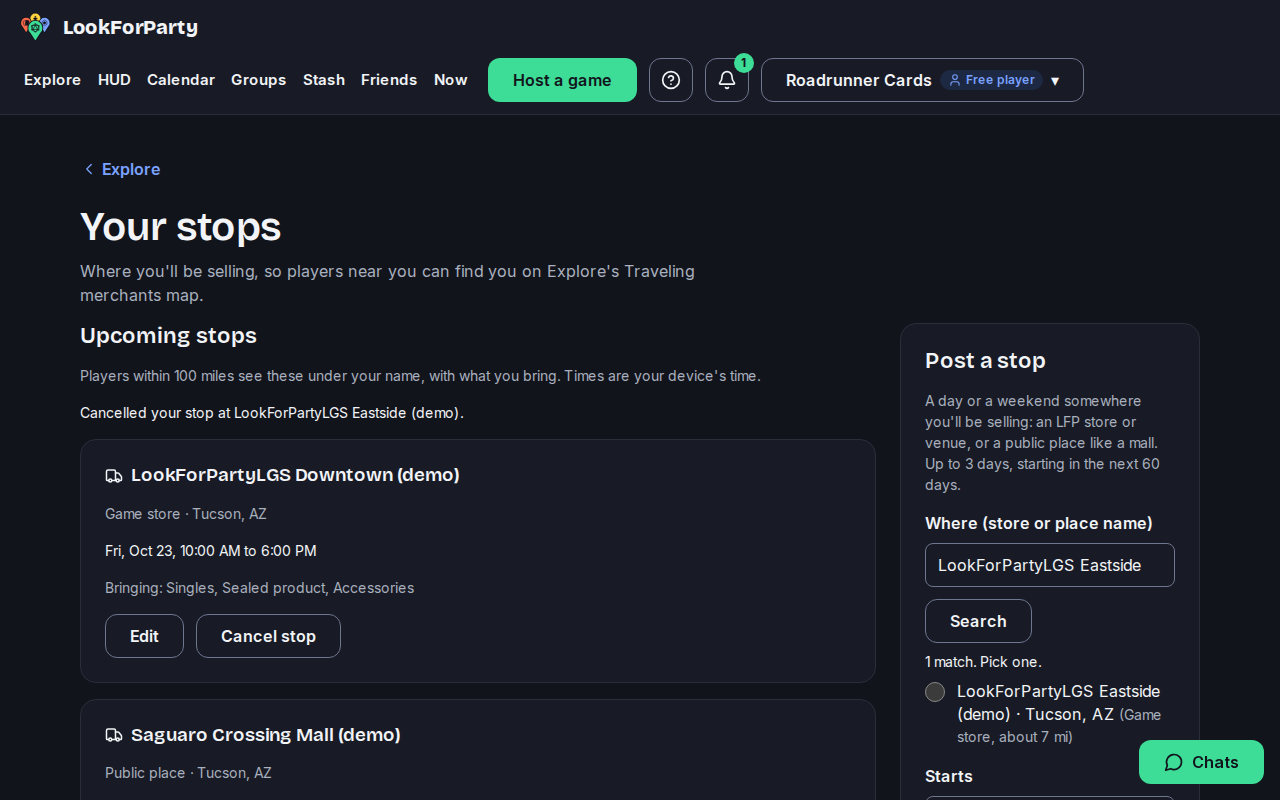Focus the Where store or place name field

(x=1050, y=565)
